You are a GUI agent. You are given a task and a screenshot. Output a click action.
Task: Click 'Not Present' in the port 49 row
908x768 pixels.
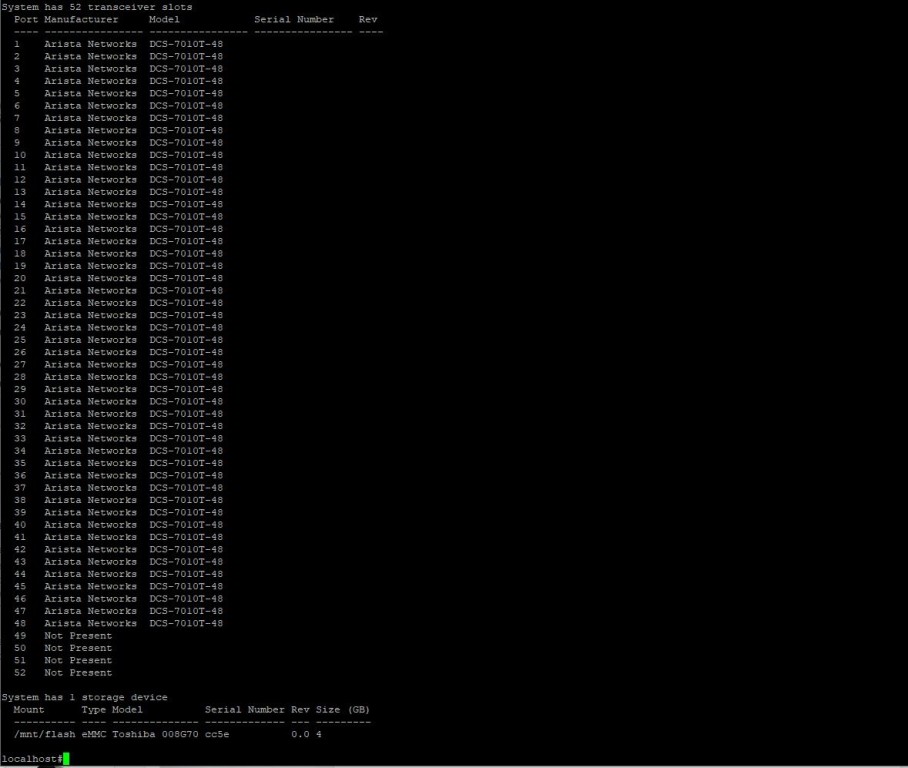[78, 636]
